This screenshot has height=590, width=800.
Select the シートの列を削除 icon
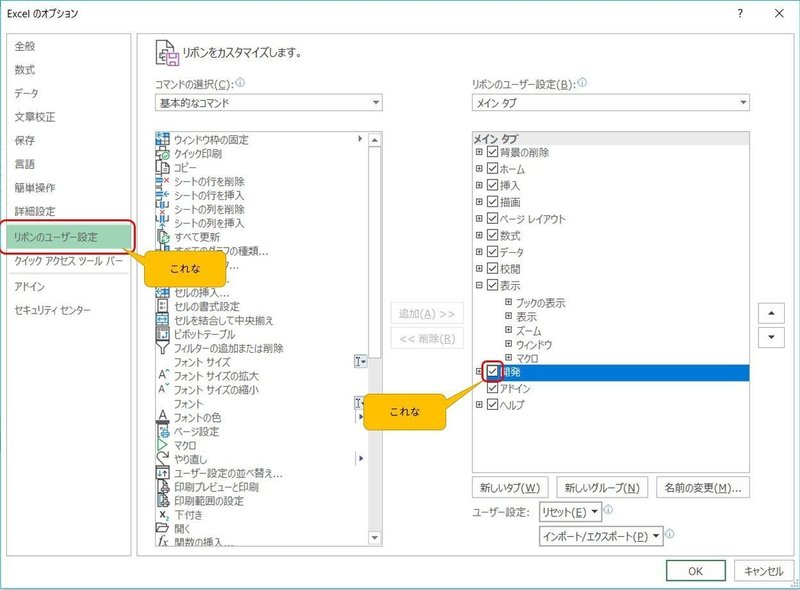[162, 209]
